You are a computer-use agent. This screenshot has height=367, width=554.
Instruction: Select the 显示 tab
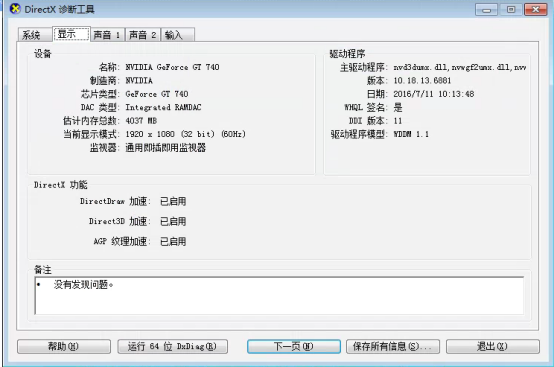(x=71, y=34)
